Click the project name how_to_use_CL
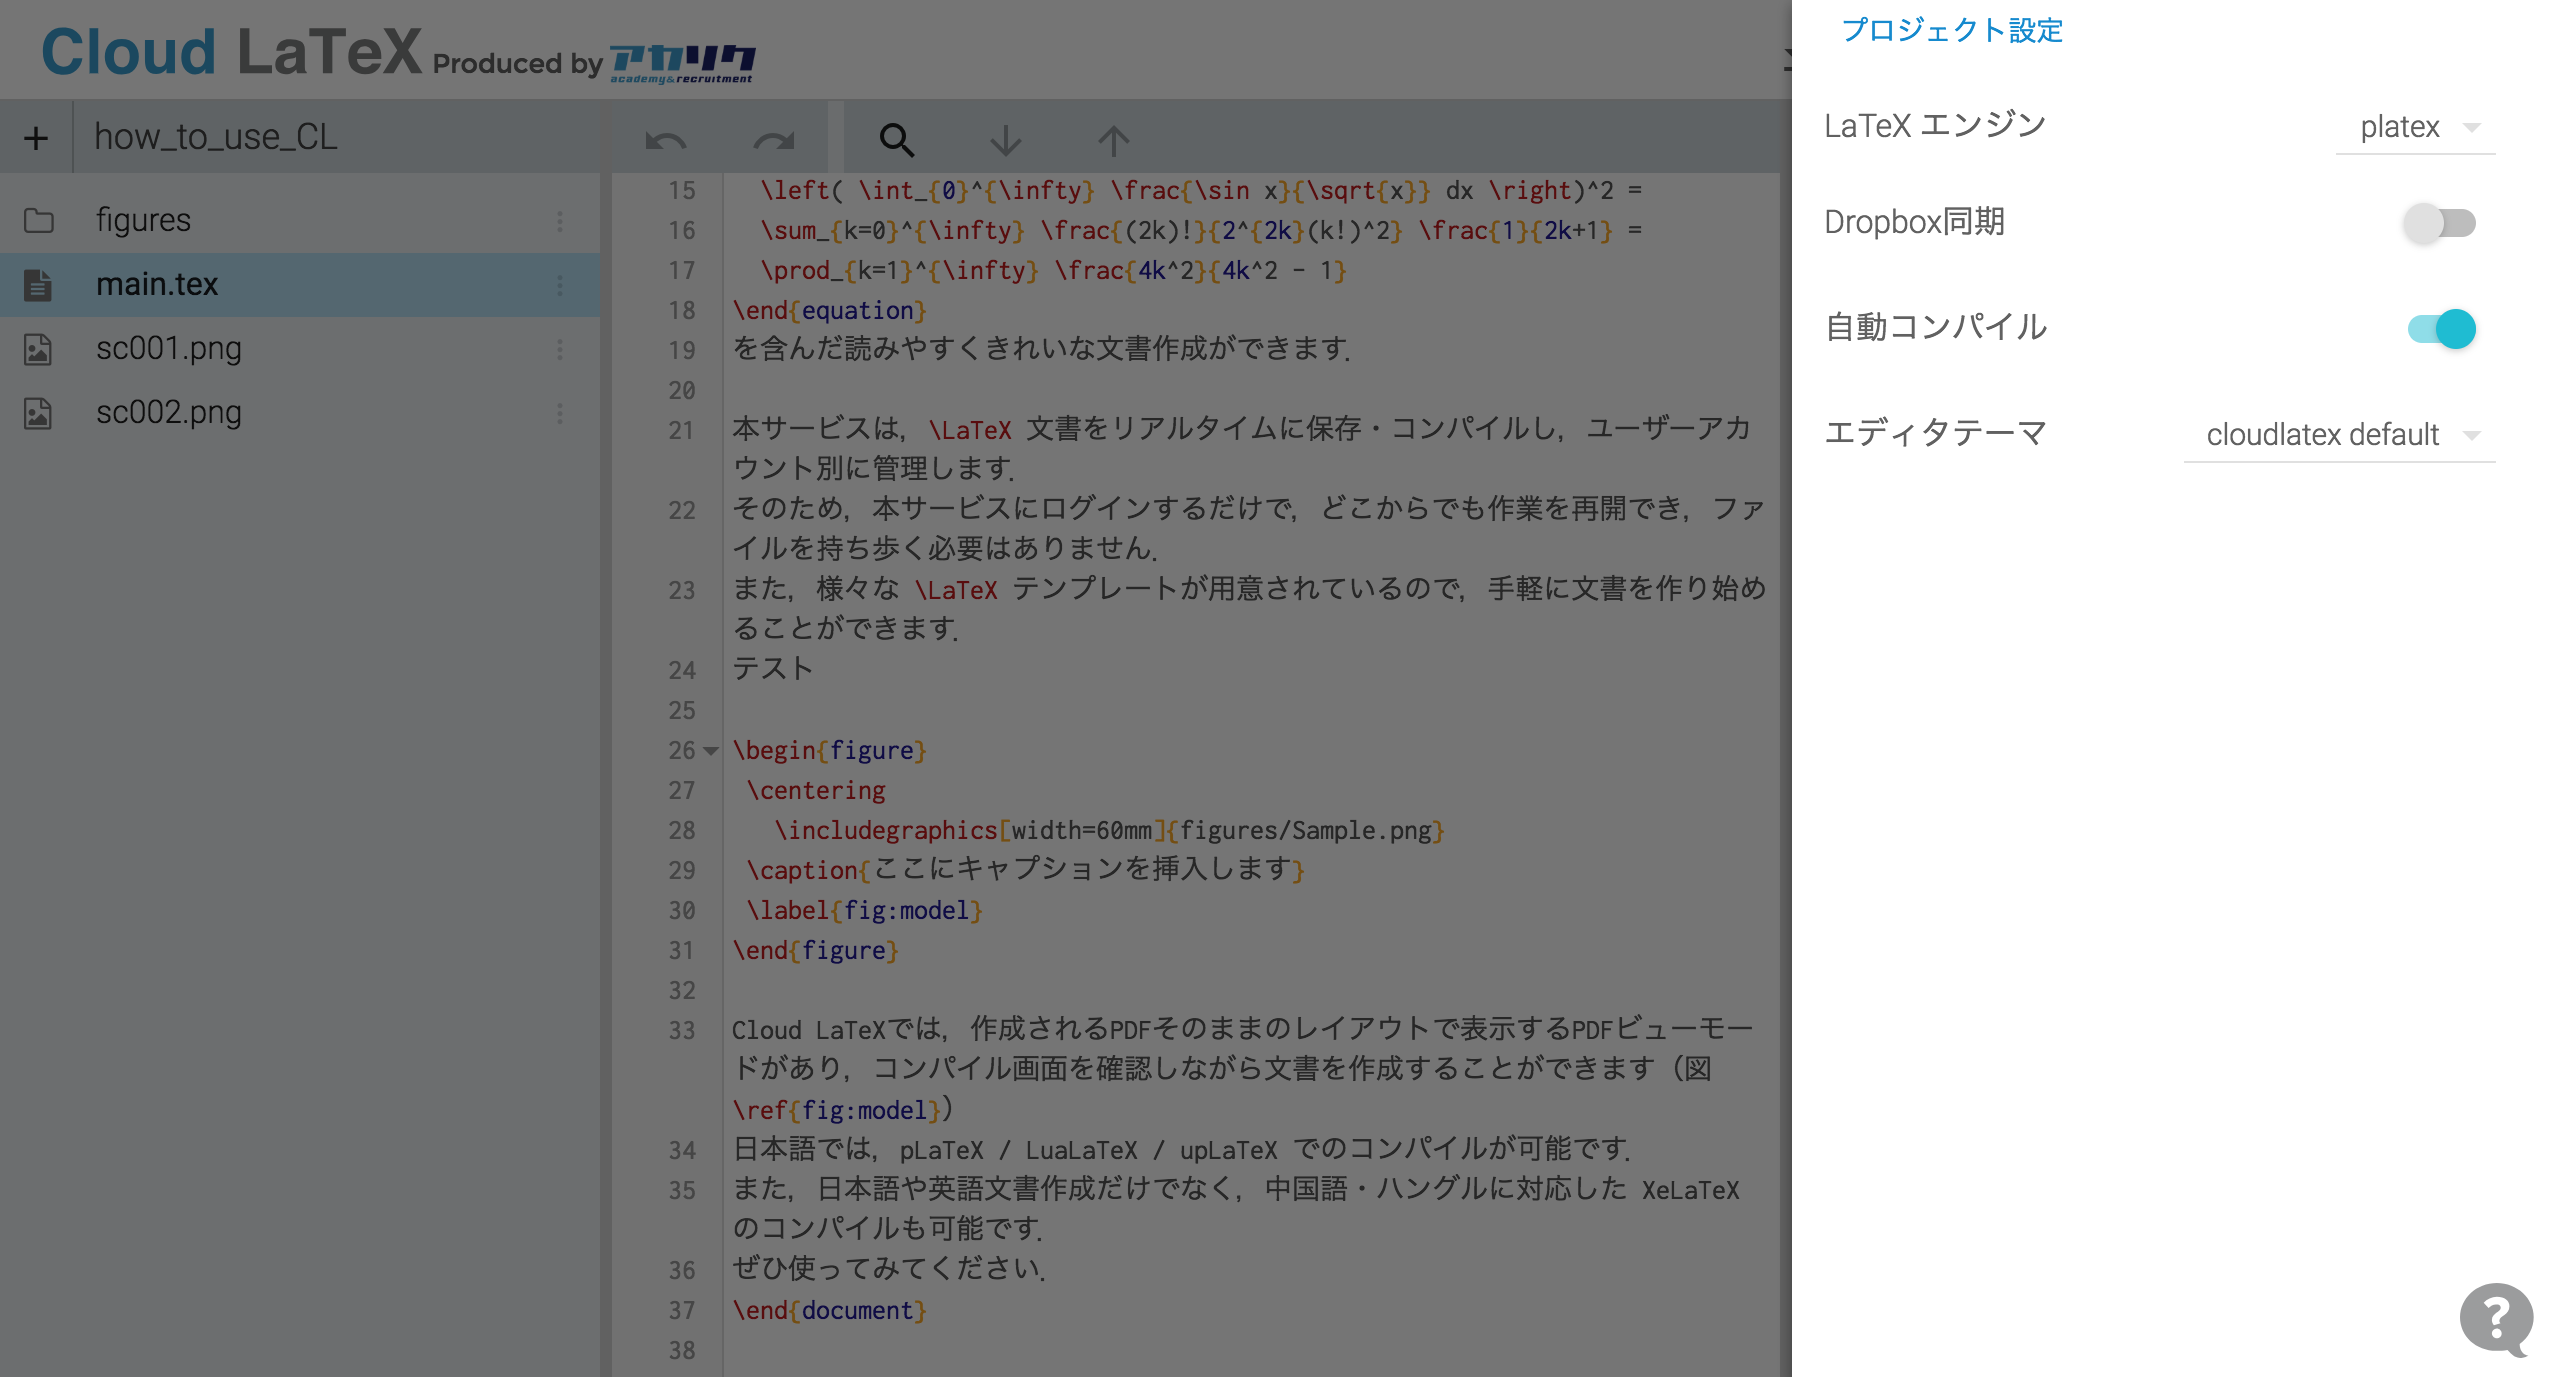This screenshot has height=1377, width=2558. tap(216, 137)
